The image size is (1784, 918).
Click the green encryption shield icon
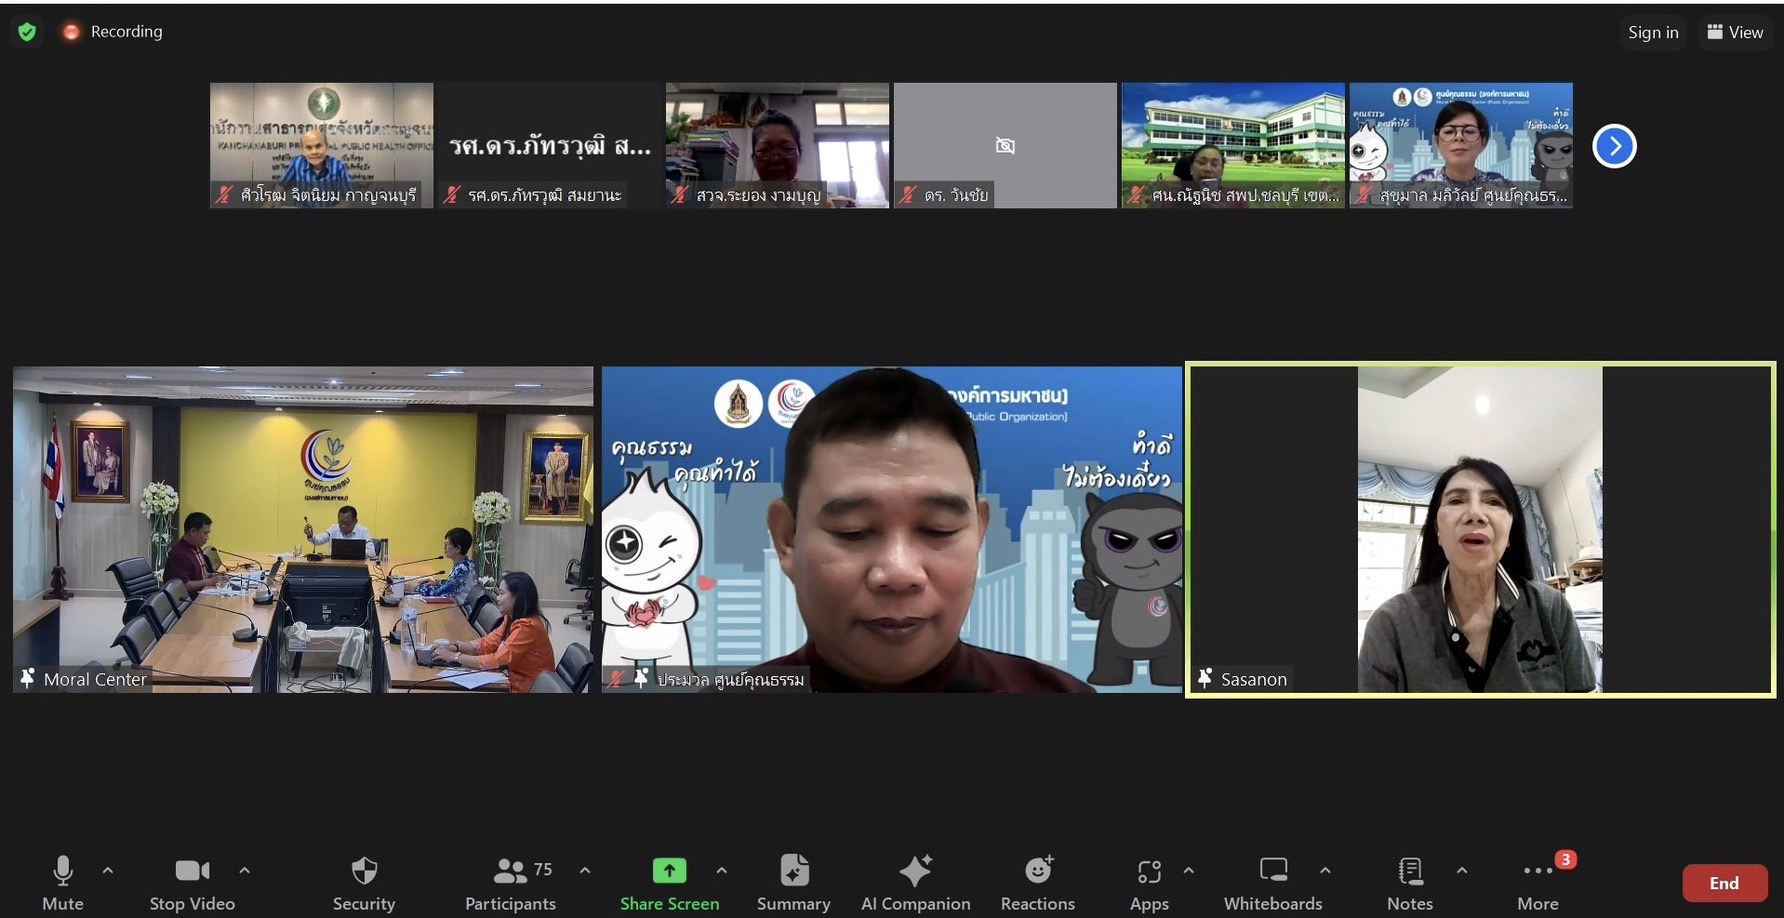click(x=27, y=32)
